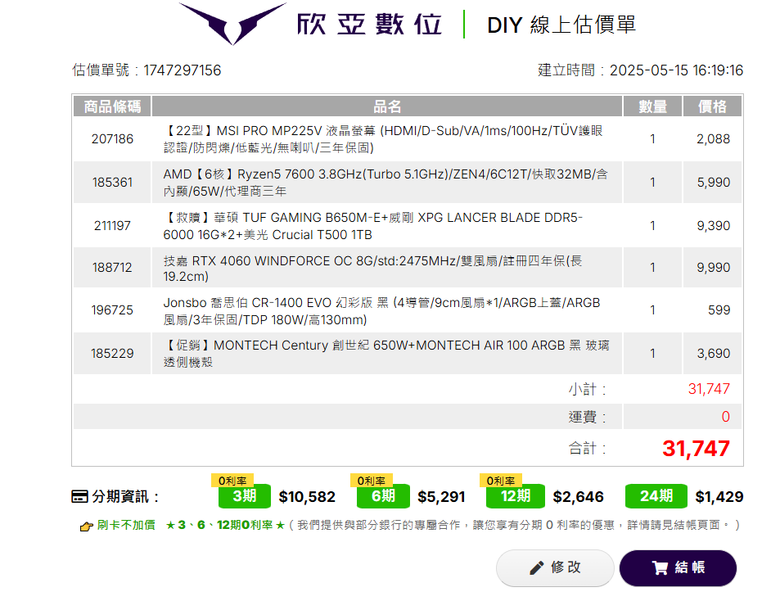
Task: Open the MSI PRO MP225V monitor item
Action: pos(387,139)
